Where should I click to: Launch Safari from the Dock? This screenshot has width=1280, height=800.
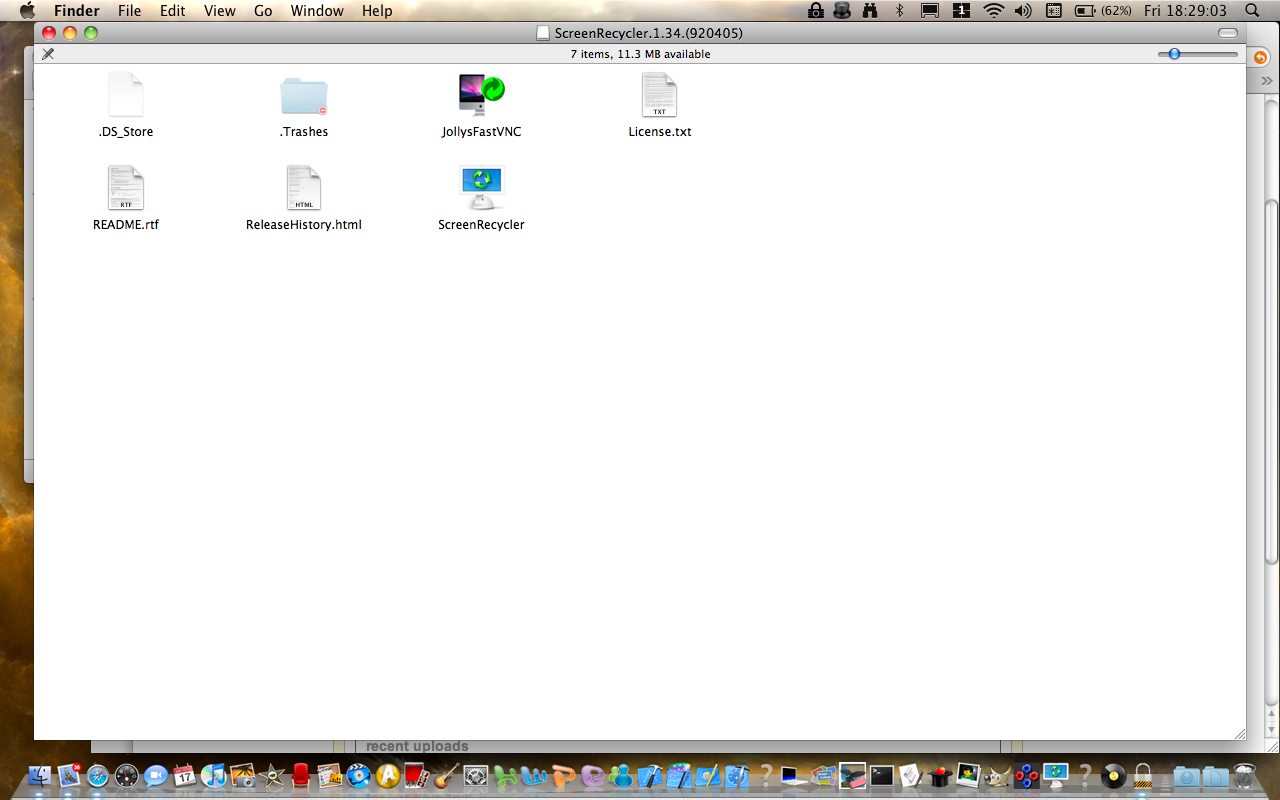click(x=97, y=775)
